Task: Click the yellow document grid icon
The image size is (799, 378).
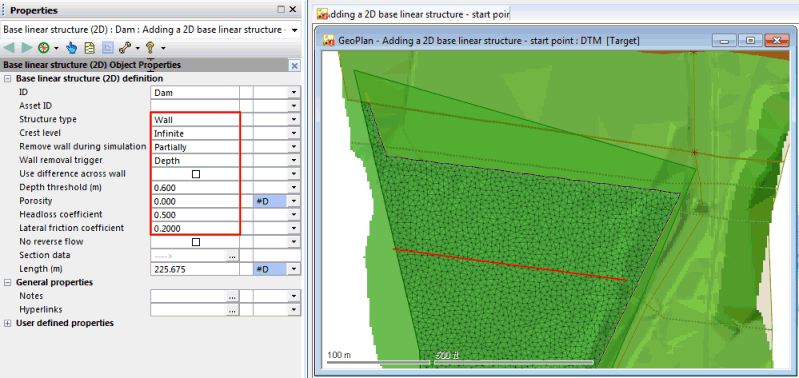Action: click(x=90, y=48)
